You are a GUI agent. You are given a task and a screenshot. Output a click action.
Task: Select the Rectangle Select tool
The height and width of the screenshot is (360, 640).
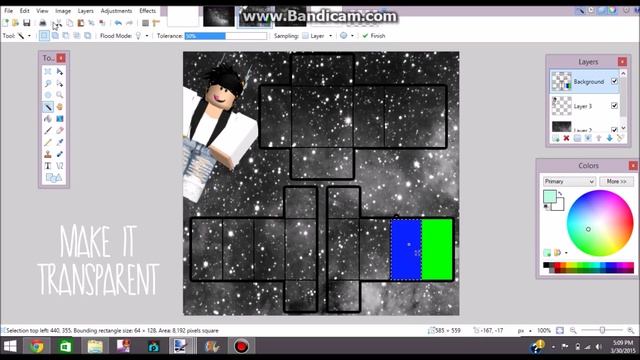[48, 72]
